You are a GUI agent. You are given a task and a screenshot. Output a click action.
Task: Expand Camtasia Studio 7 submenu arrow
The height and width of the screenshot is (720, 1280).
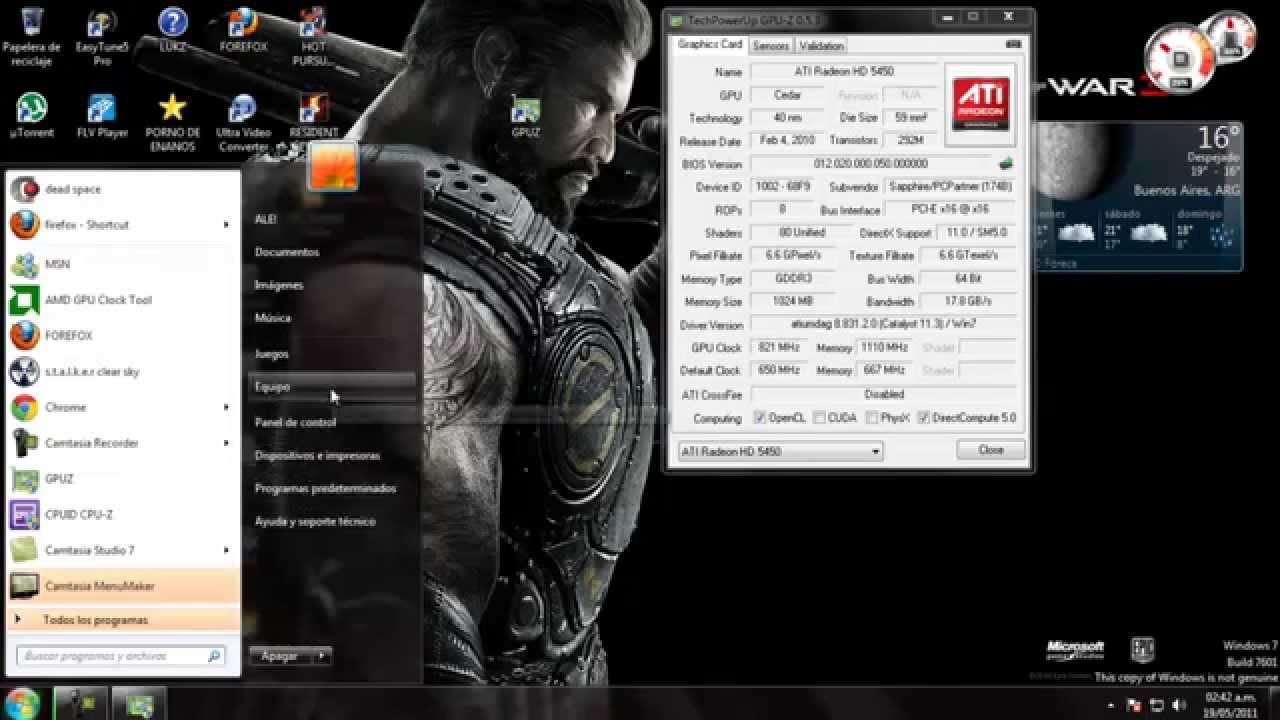pyautogui.click(x=226, y=550)
